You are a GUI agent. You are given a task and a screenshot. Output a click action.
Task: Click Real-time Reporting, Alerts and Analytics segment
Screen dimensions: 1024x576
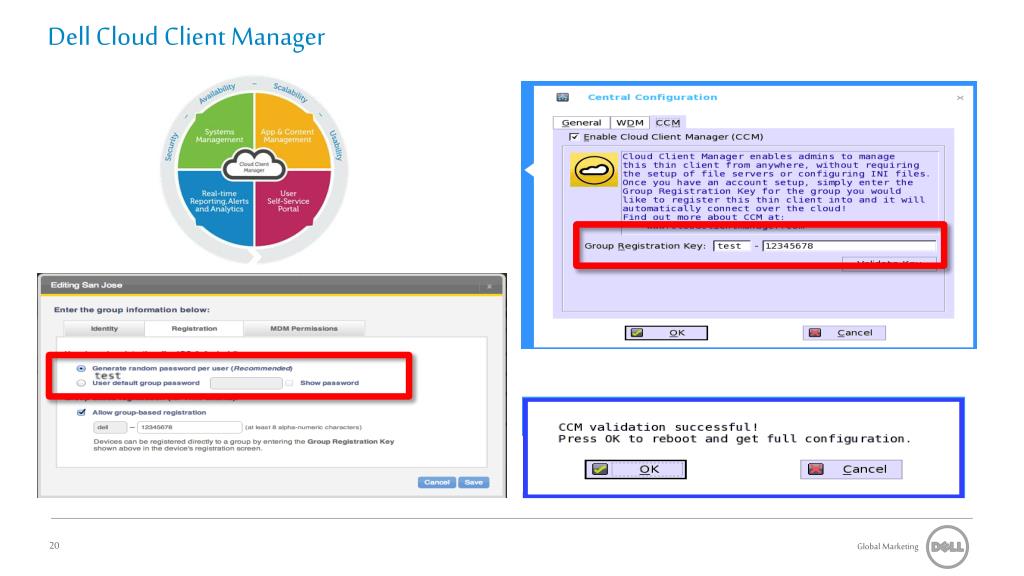219,202
